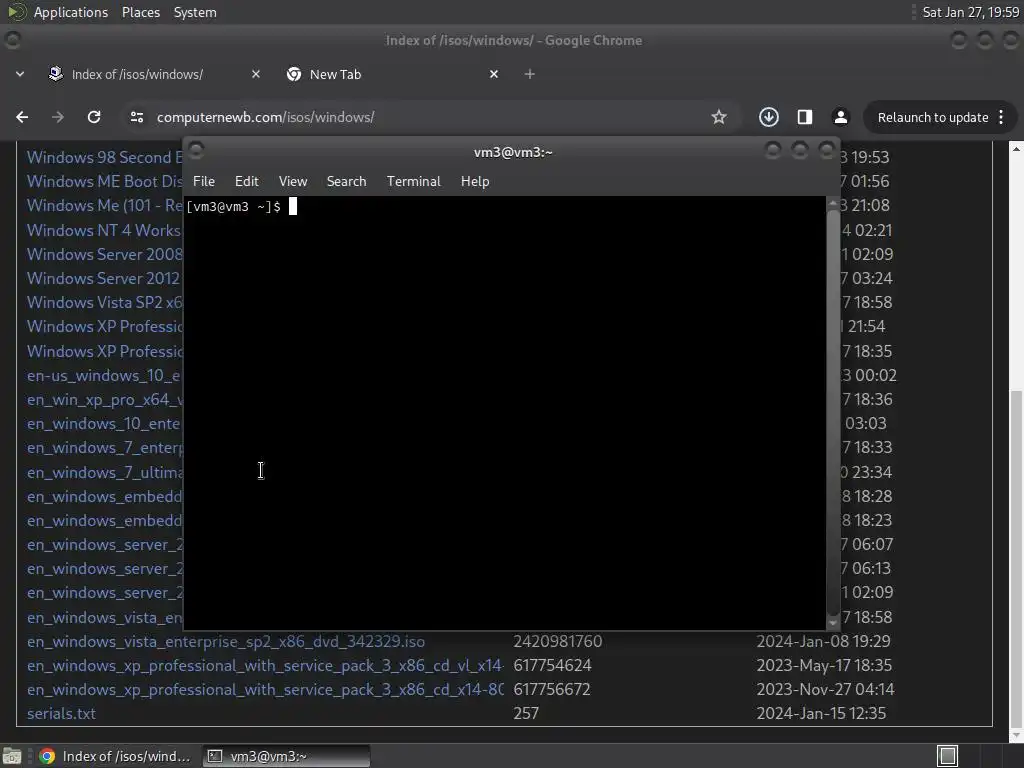Close the Index of /isos/windows/ tab
Screen dimensions: 1024x768
coord(256,74)
